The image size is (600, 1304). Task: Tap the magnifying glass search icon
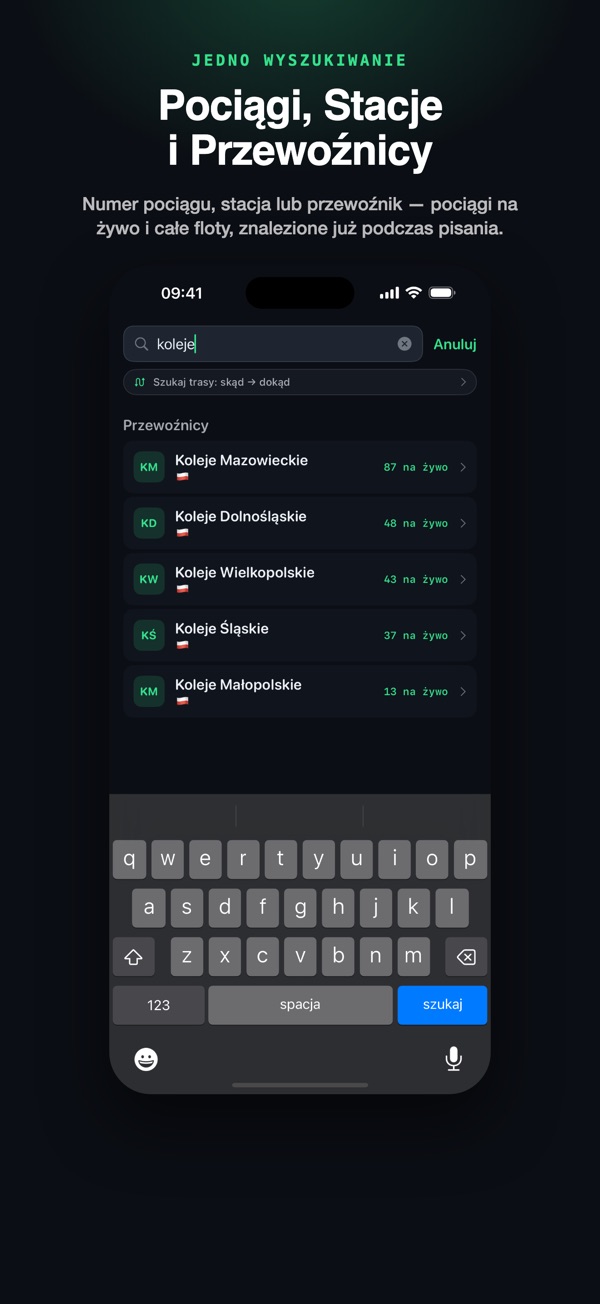141,344
